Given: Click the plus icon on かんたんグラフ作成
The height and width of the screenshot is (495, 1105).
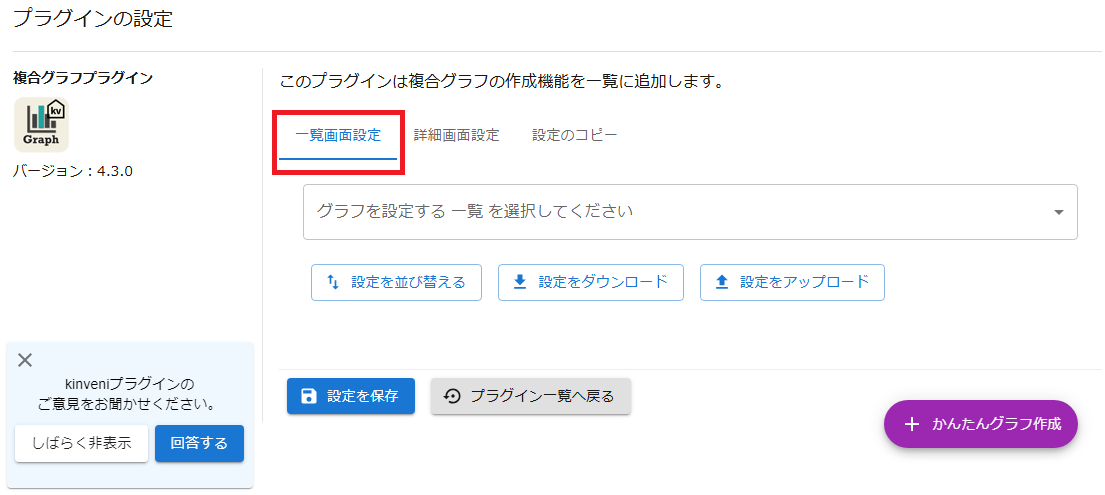Looking at the screenshot, I should click(912, 424).
